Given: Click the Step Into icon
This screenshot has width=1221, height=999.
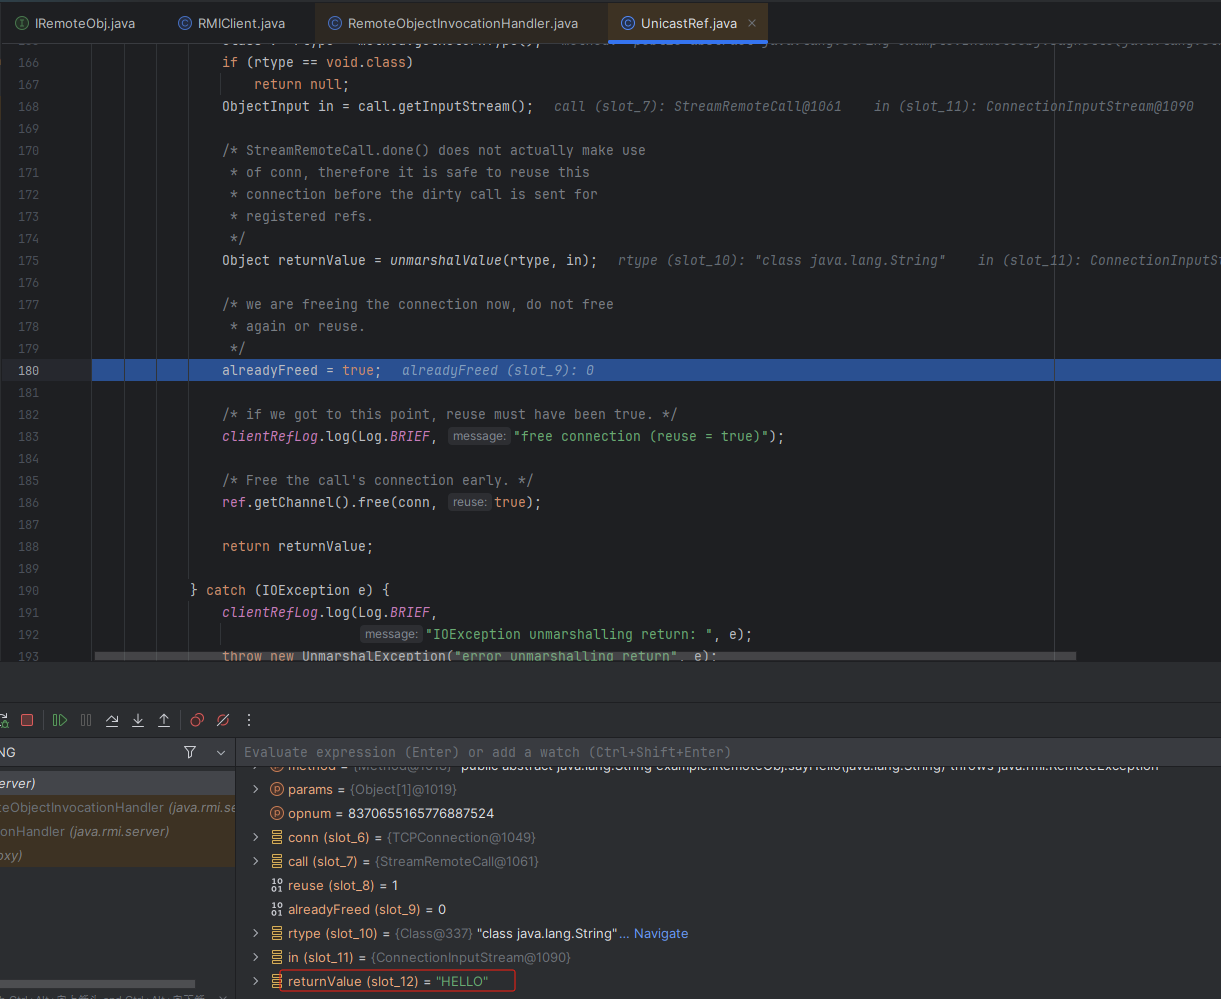Looking at the screenshot, I should click(x=138, y=720).
